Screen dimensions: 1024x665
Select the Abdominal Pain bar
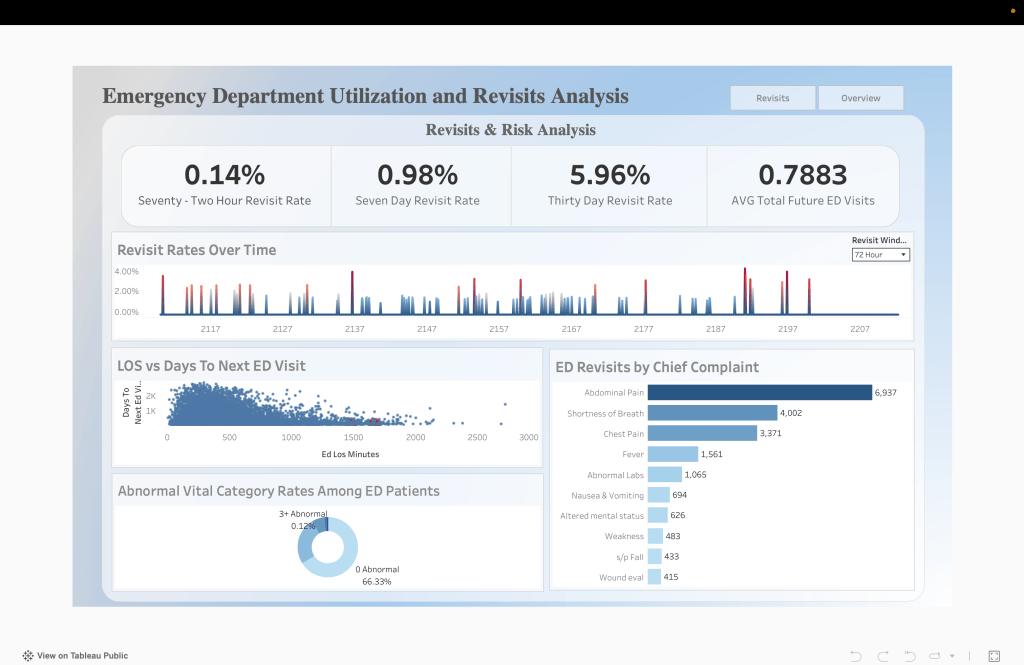click(759, 393)
